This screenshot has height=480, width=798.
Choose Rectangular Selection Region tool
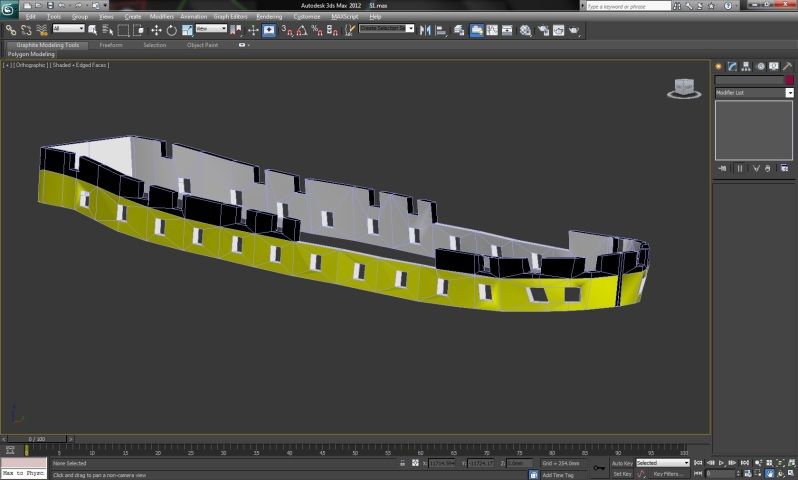point(123,31)
